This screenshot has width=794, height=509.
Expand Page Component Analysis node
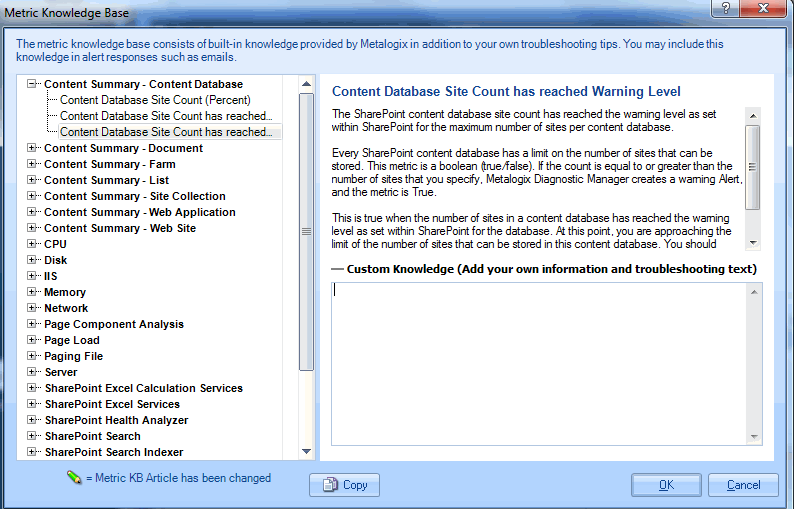(31, 324)
